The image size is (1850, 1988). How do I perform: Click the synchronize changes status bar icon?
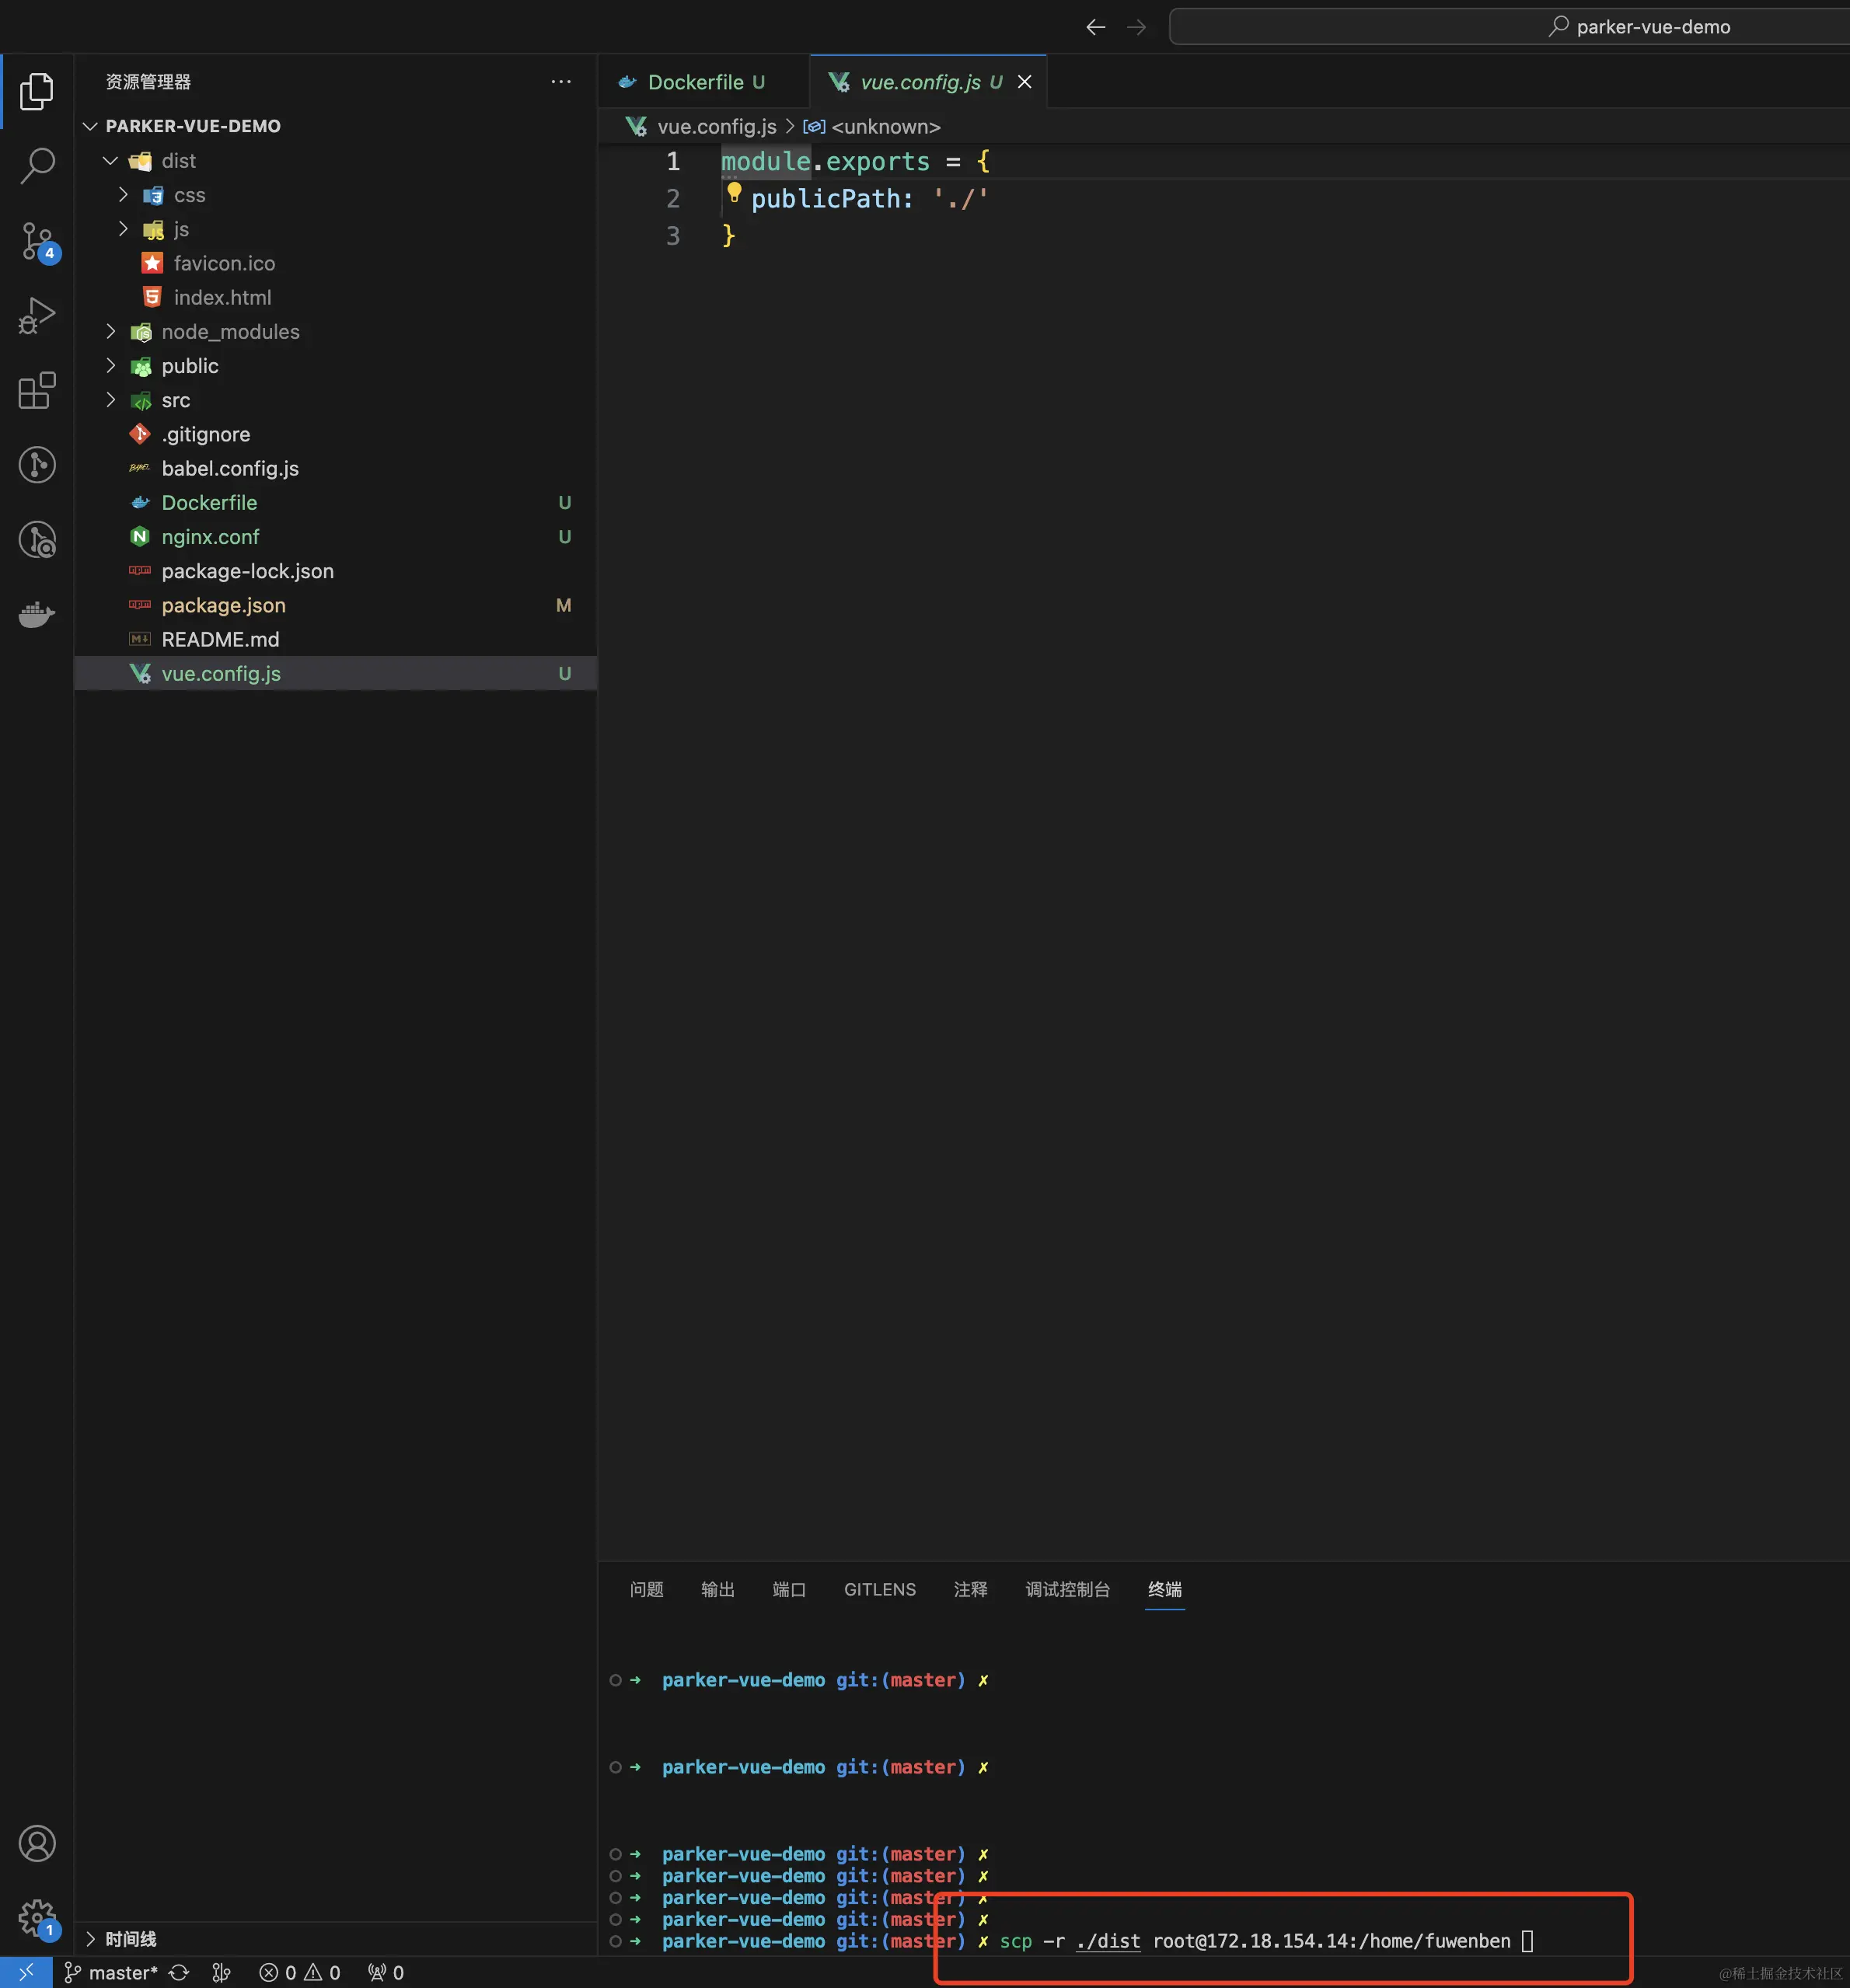[x=179, y=1972]
